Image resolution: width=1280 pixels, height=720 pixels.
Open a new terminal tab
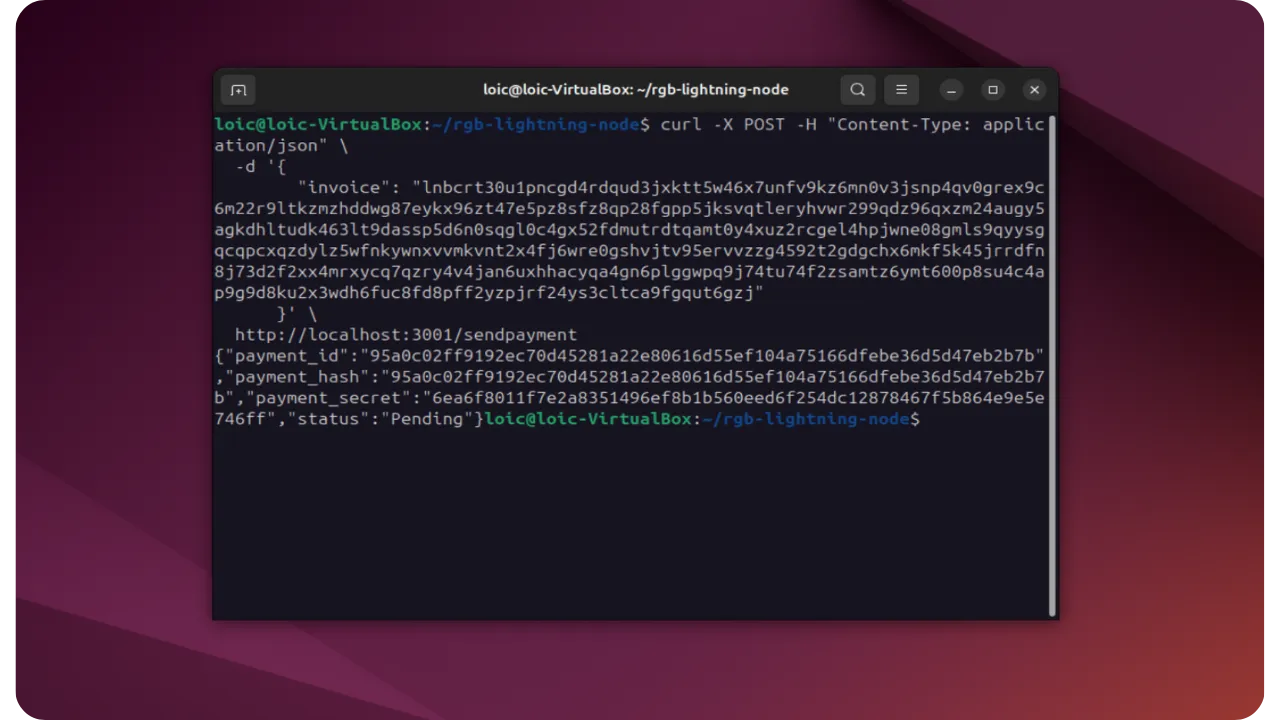click(x=238, y=90)
